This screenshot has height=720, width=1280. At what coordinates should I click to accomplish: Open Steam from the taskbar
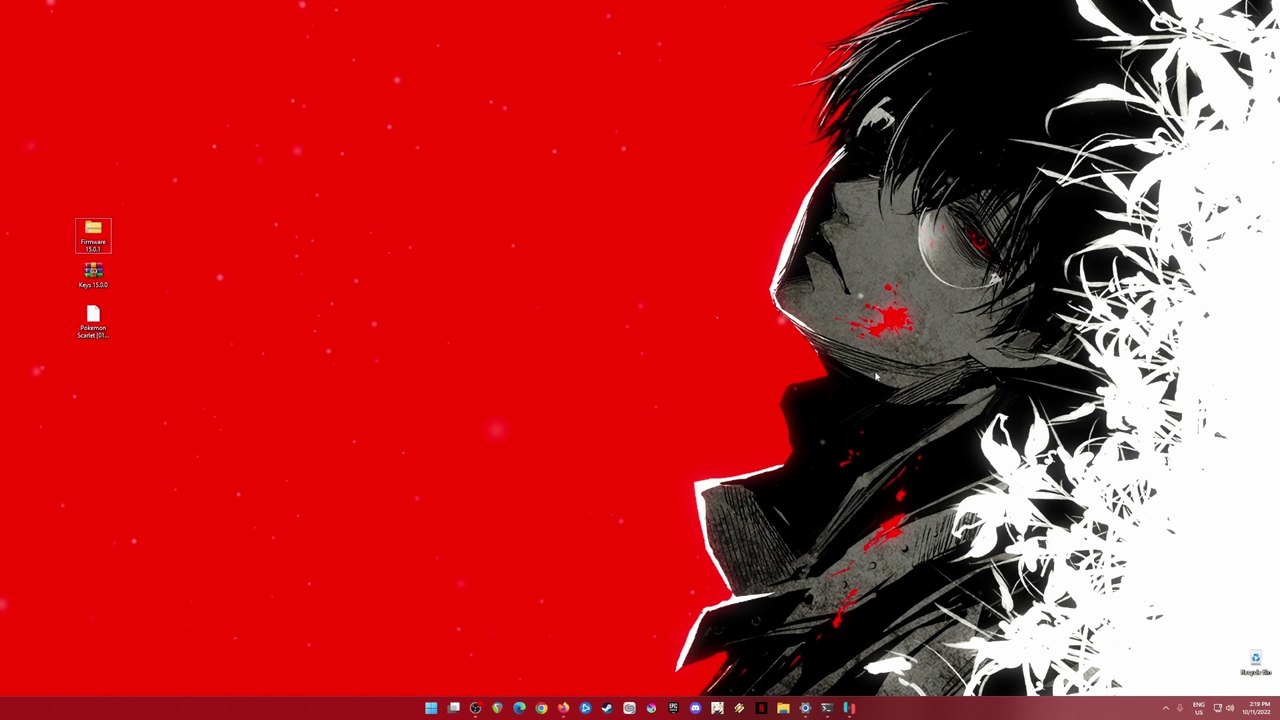click(607, 708)
